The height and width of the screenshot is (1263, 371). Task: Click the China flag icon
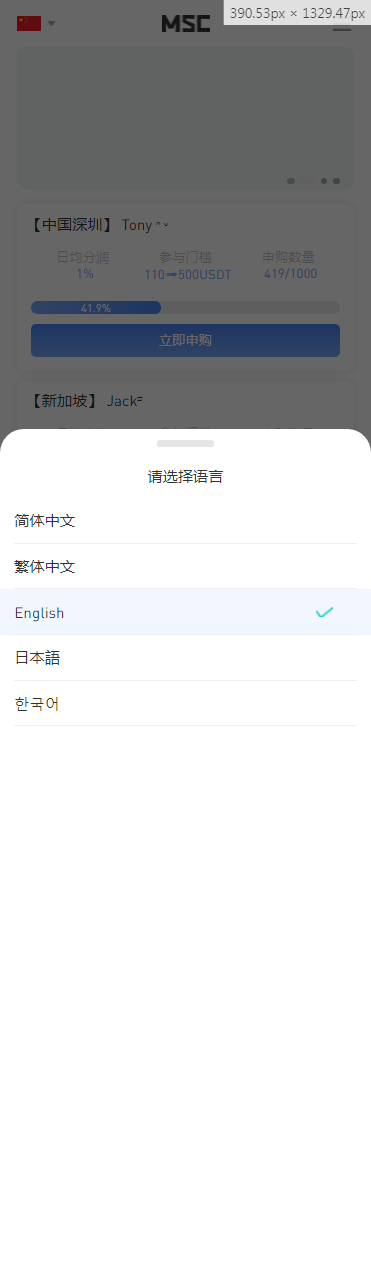coord(29,23)
